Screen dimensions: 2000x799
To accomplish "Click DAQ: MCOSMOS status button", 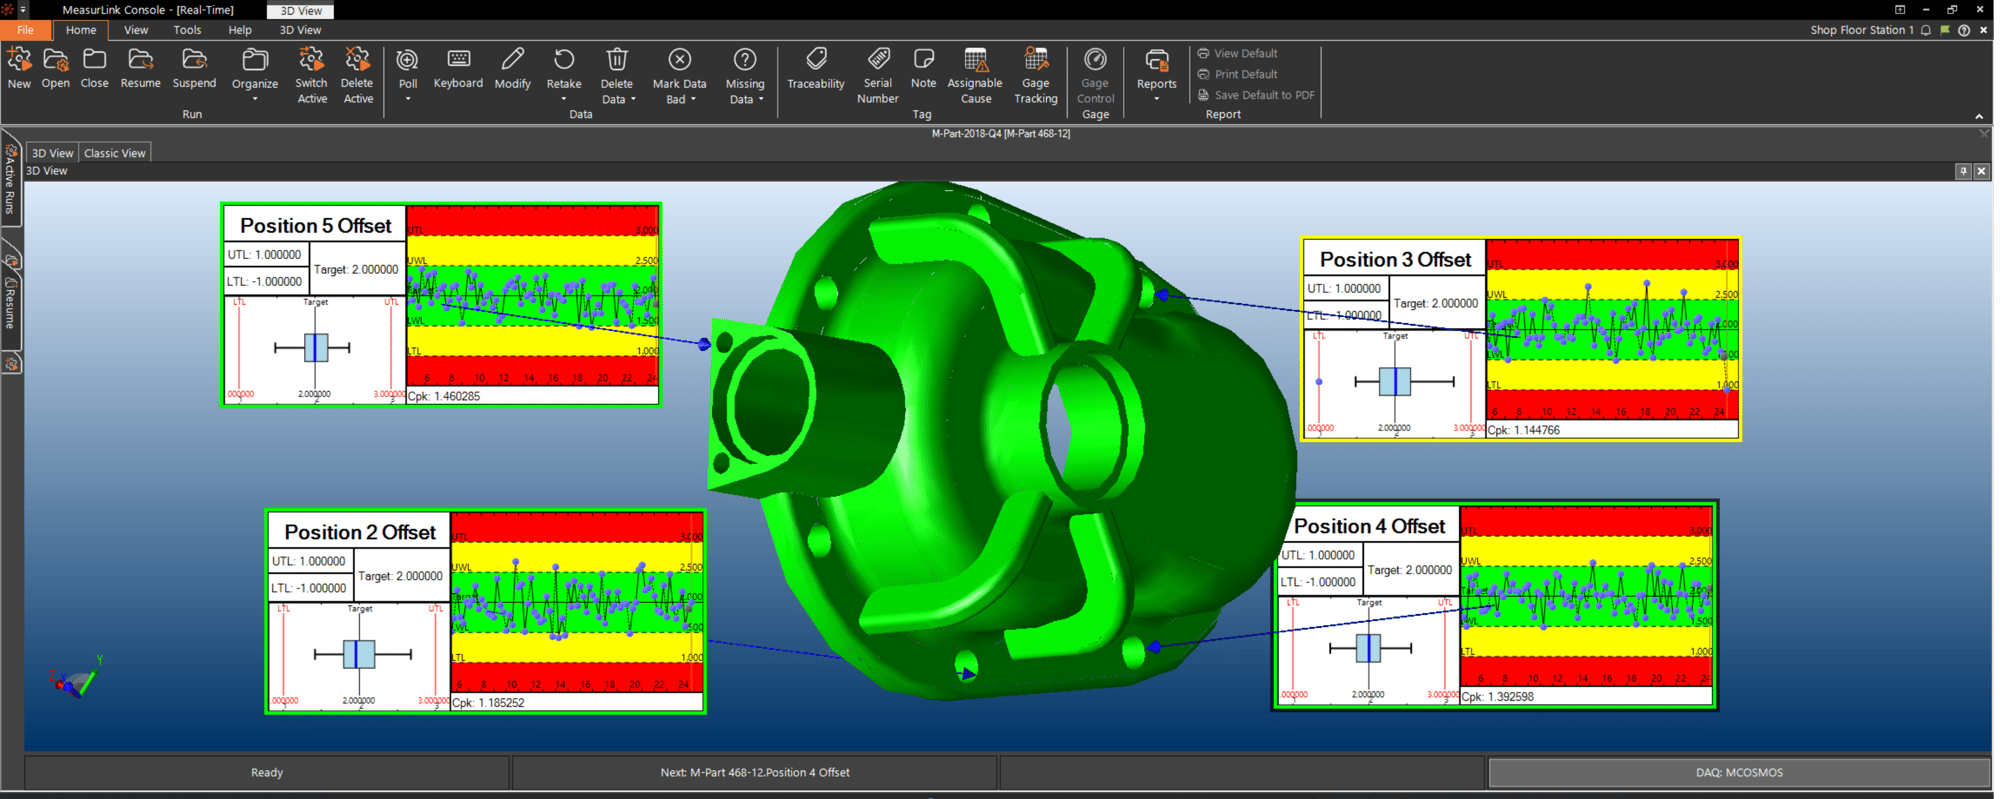I will point(1739,772).
